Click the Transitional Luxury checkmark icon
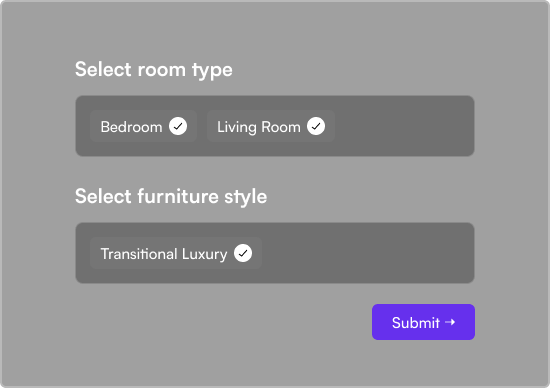 (x=243, y=253)
